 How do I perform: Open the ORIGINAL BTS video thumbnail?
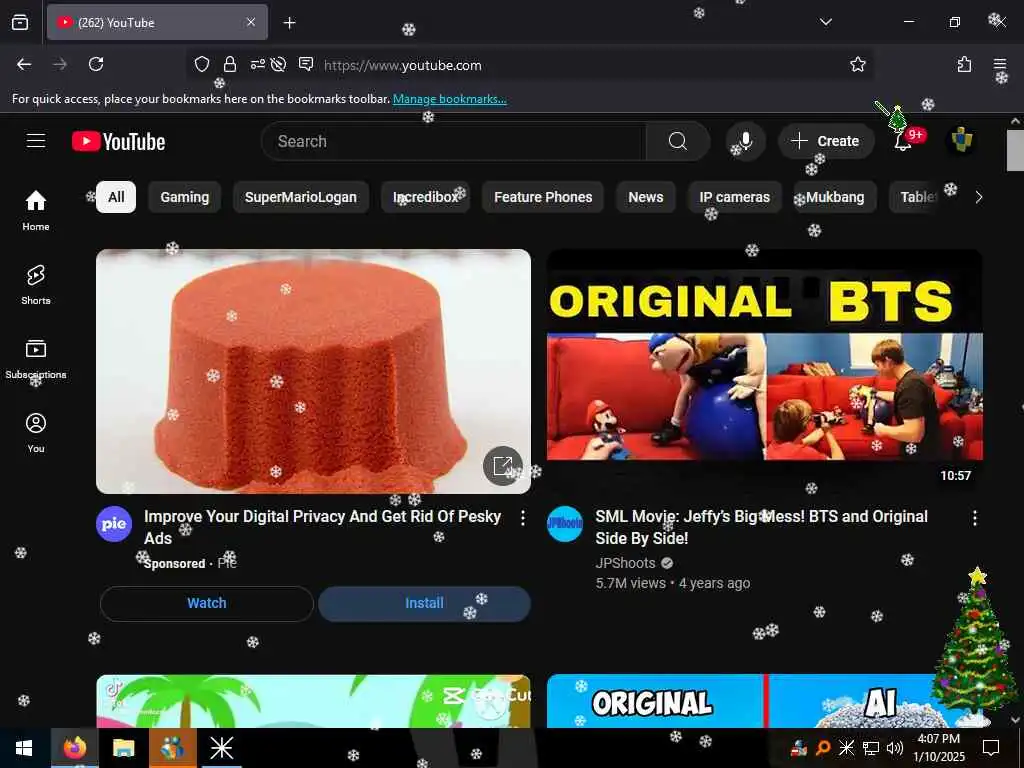pyautogui.click(x=765, y=371)
